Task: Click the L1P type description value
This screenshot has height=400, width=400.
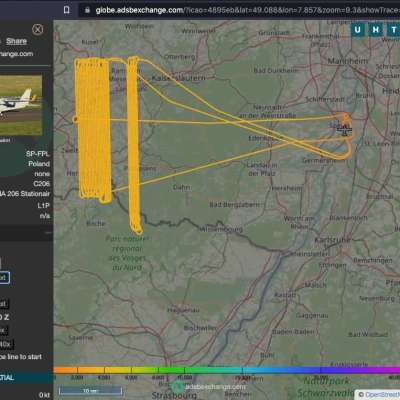Action: tap(43, 205)
